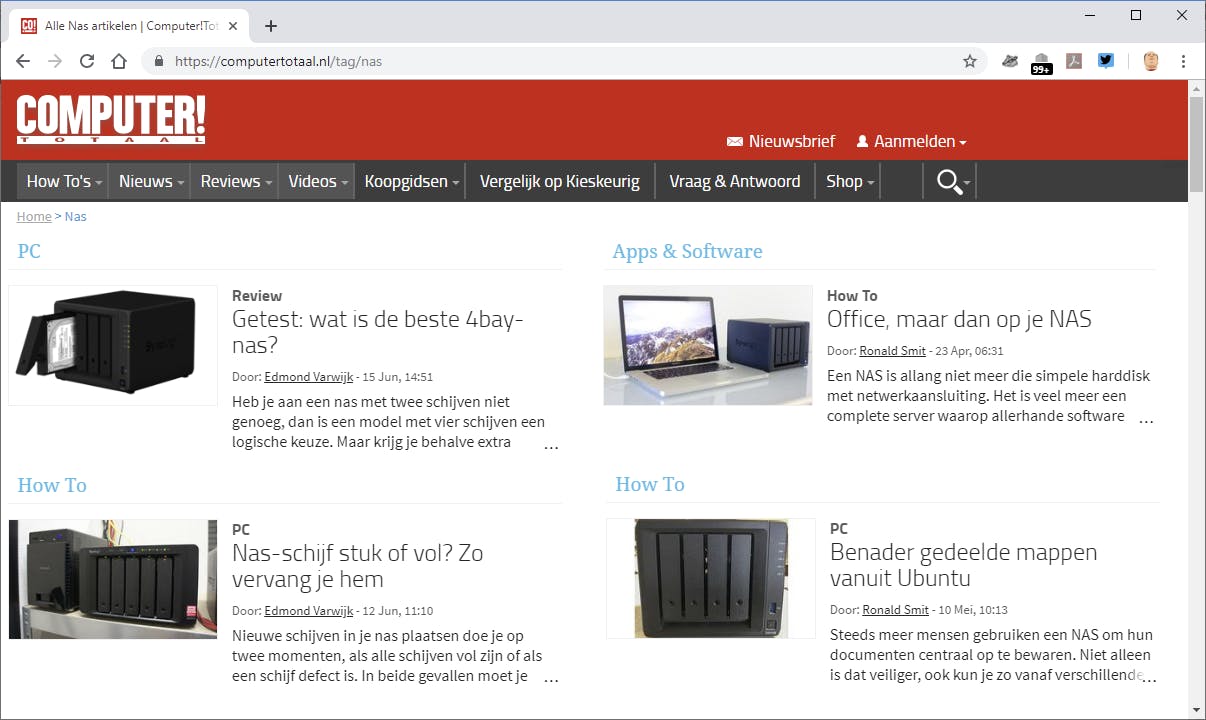Go to browser home page icon
The height and width of the screenshot is (720, 1206).
click(x=119, y=61)
